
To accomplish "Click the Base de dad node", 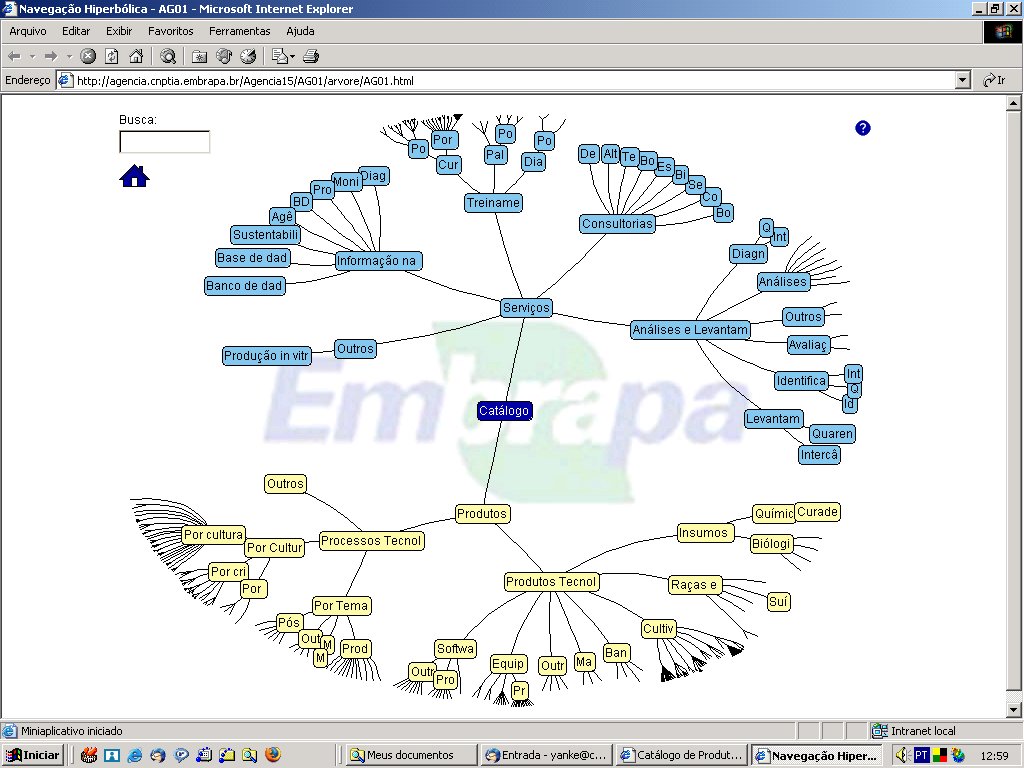I will (x=253, y=258).
